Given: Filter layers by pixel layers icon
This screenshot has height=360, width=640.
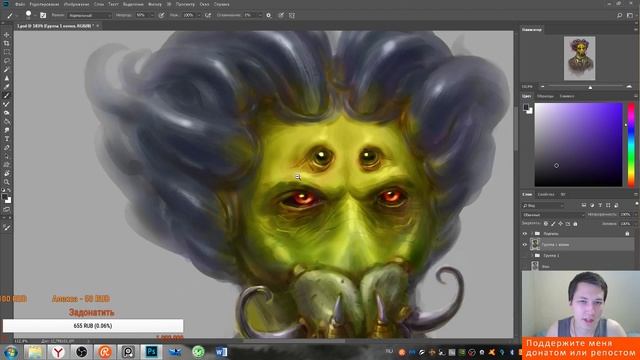Looking at the screenshot, I should 584,205.
